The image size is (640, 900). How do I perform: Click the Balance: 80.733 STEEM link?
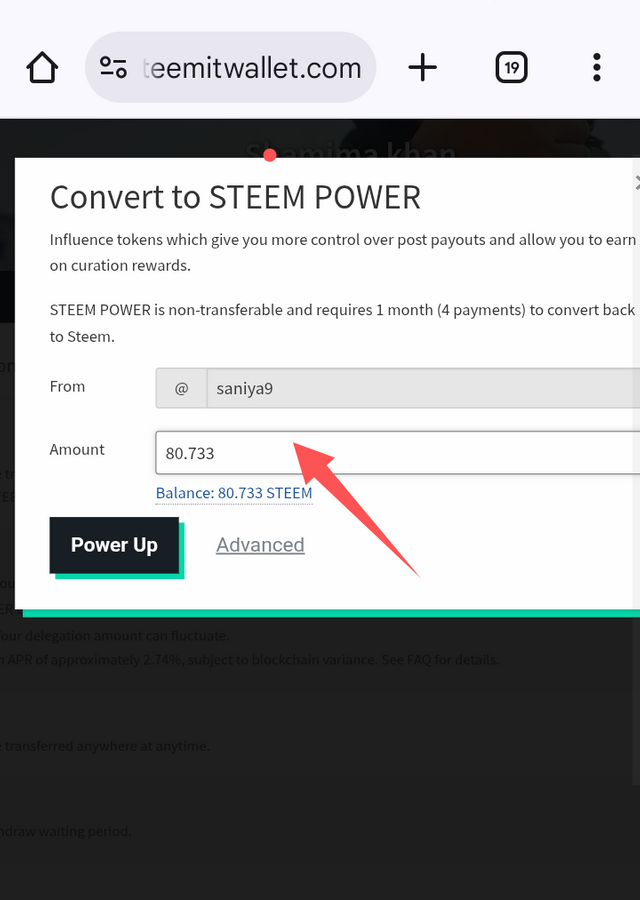pos(234,493)
